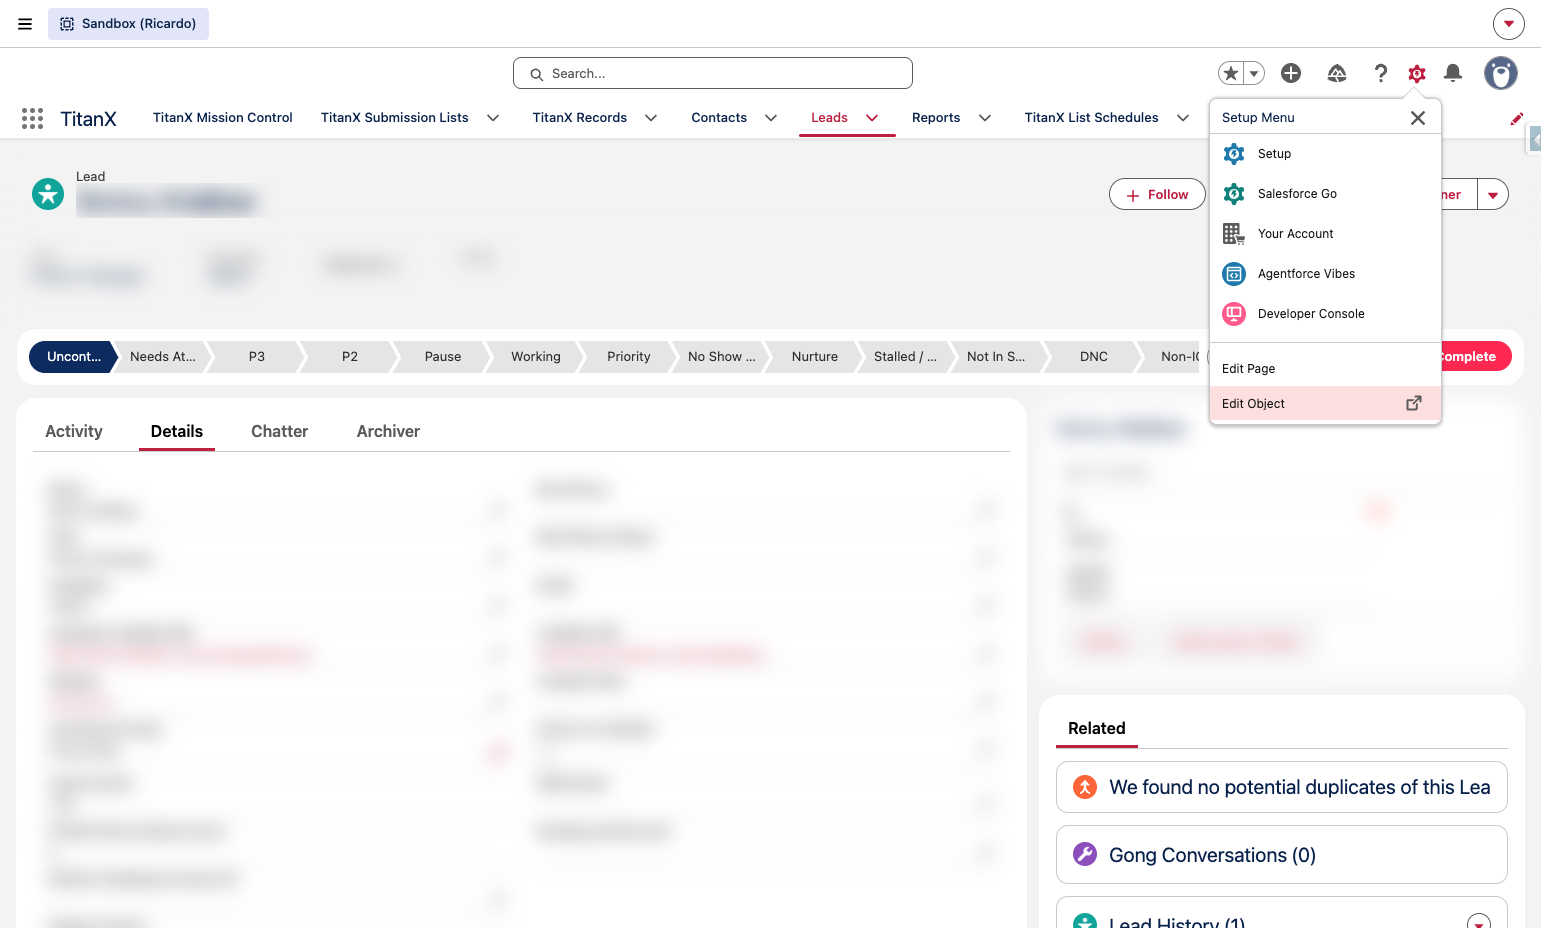The image size is (1541, 928).
Task: Open TitanX Mission Control tab
Action: (223, 118)
